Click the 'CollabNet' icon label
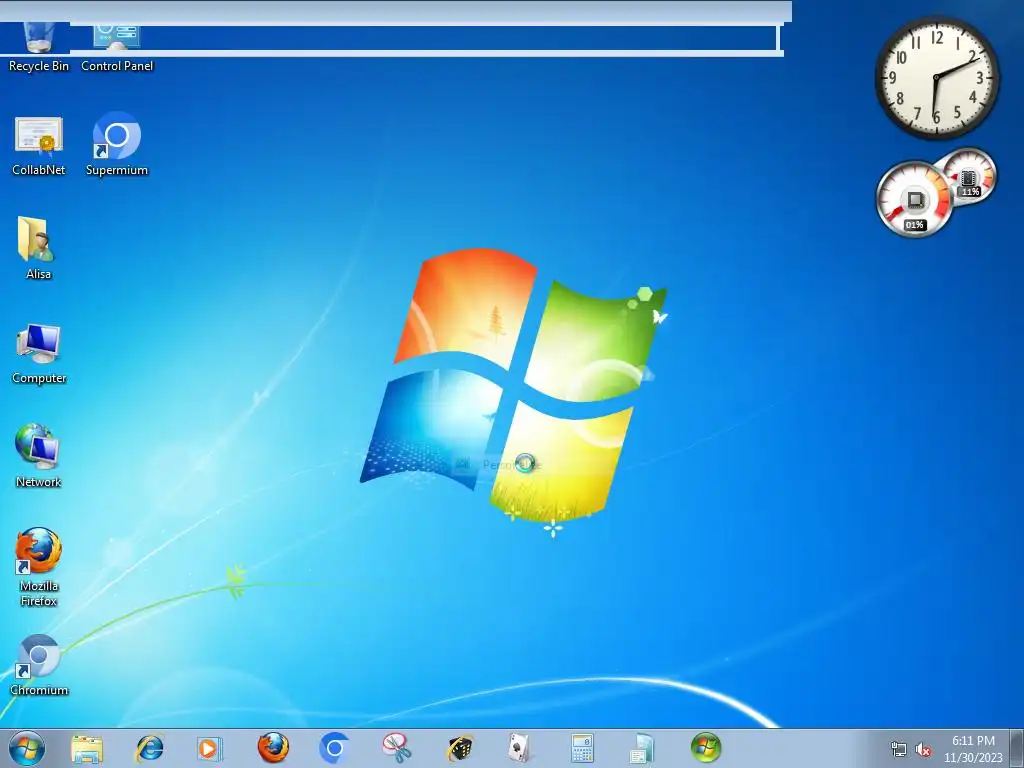1024x768 pixels. pyautogui.click(x=39, y=170)
